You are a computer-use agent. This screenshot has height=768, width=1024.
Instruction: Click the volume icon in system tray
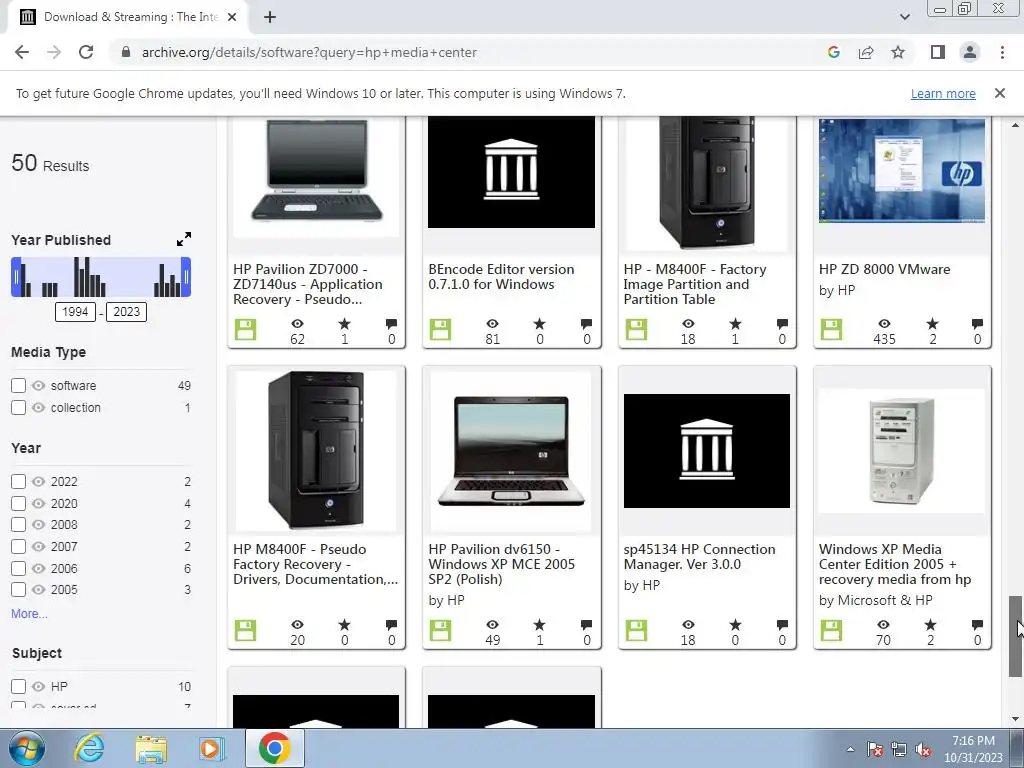click(x=923, y=750)
